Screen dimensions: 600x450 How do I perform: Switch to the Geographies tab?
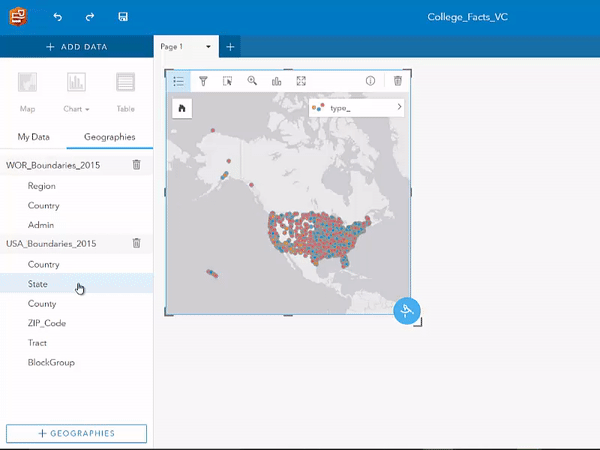pos(110,137)
